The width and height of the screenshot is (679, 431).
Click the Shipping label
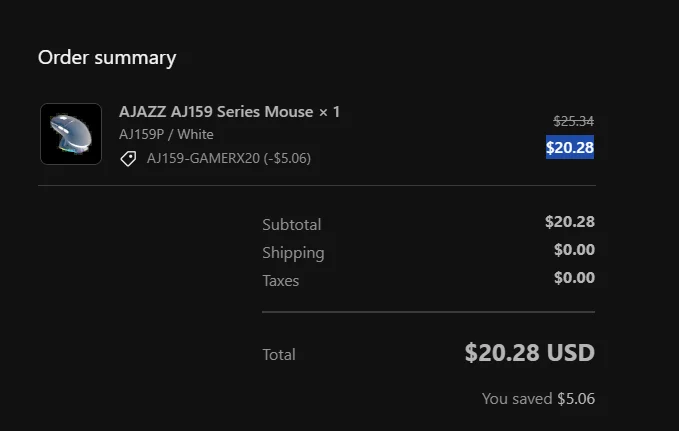[293, 253]
